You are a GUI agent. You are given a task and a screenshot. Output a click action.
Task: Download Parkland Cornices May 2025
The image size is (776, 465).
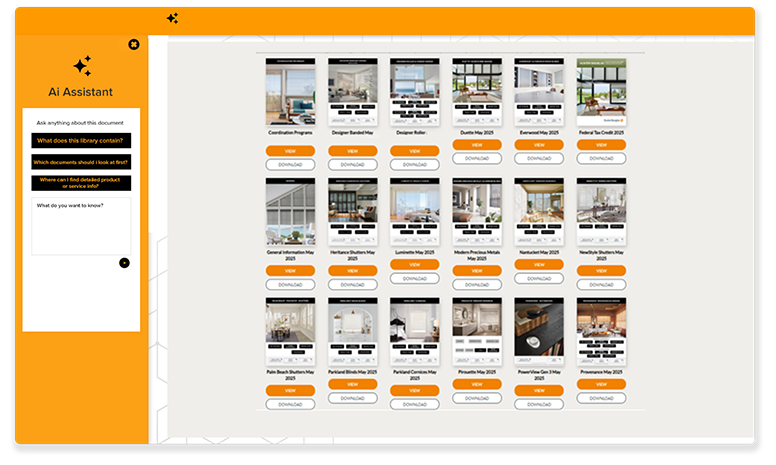pyautogui.click(x=415, y=404)
